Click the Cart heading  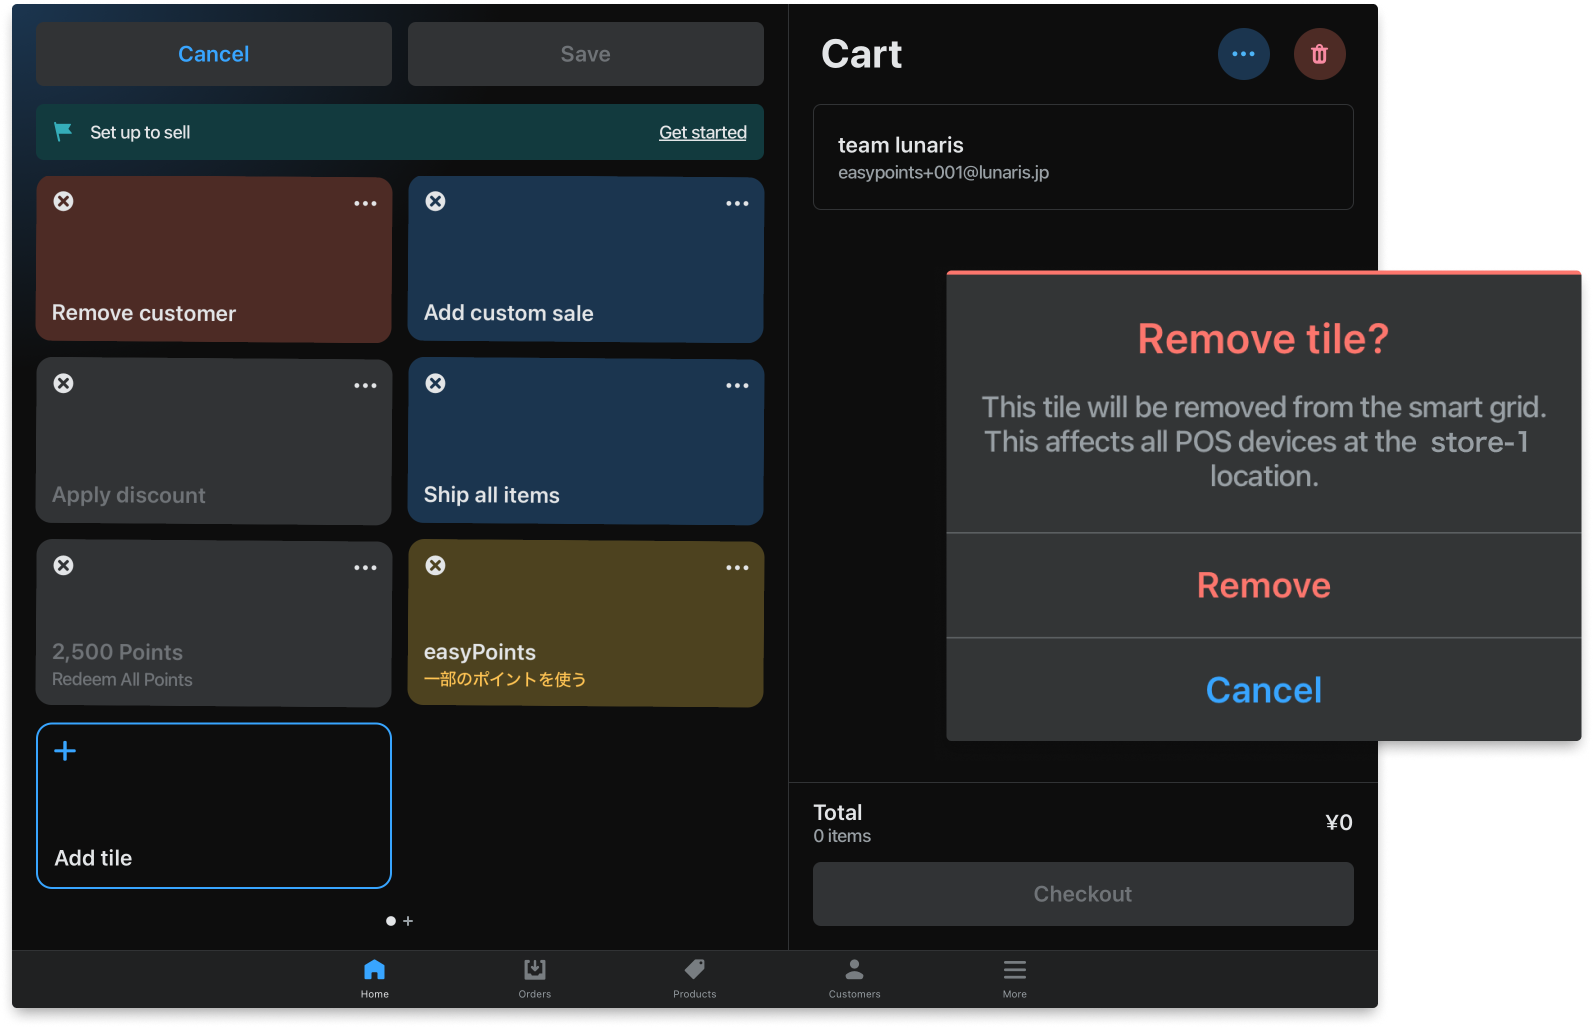point(862,54)
